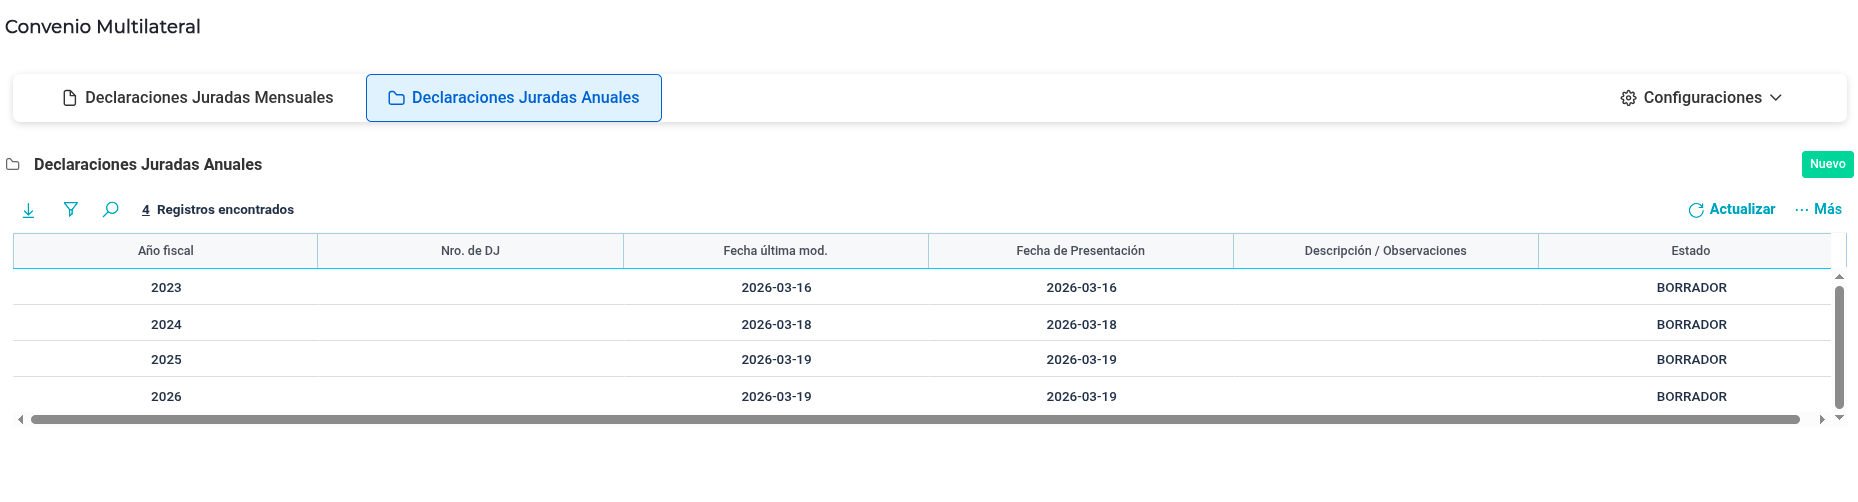
Task: Click the search magnifier icon
Action: [111, 209]
